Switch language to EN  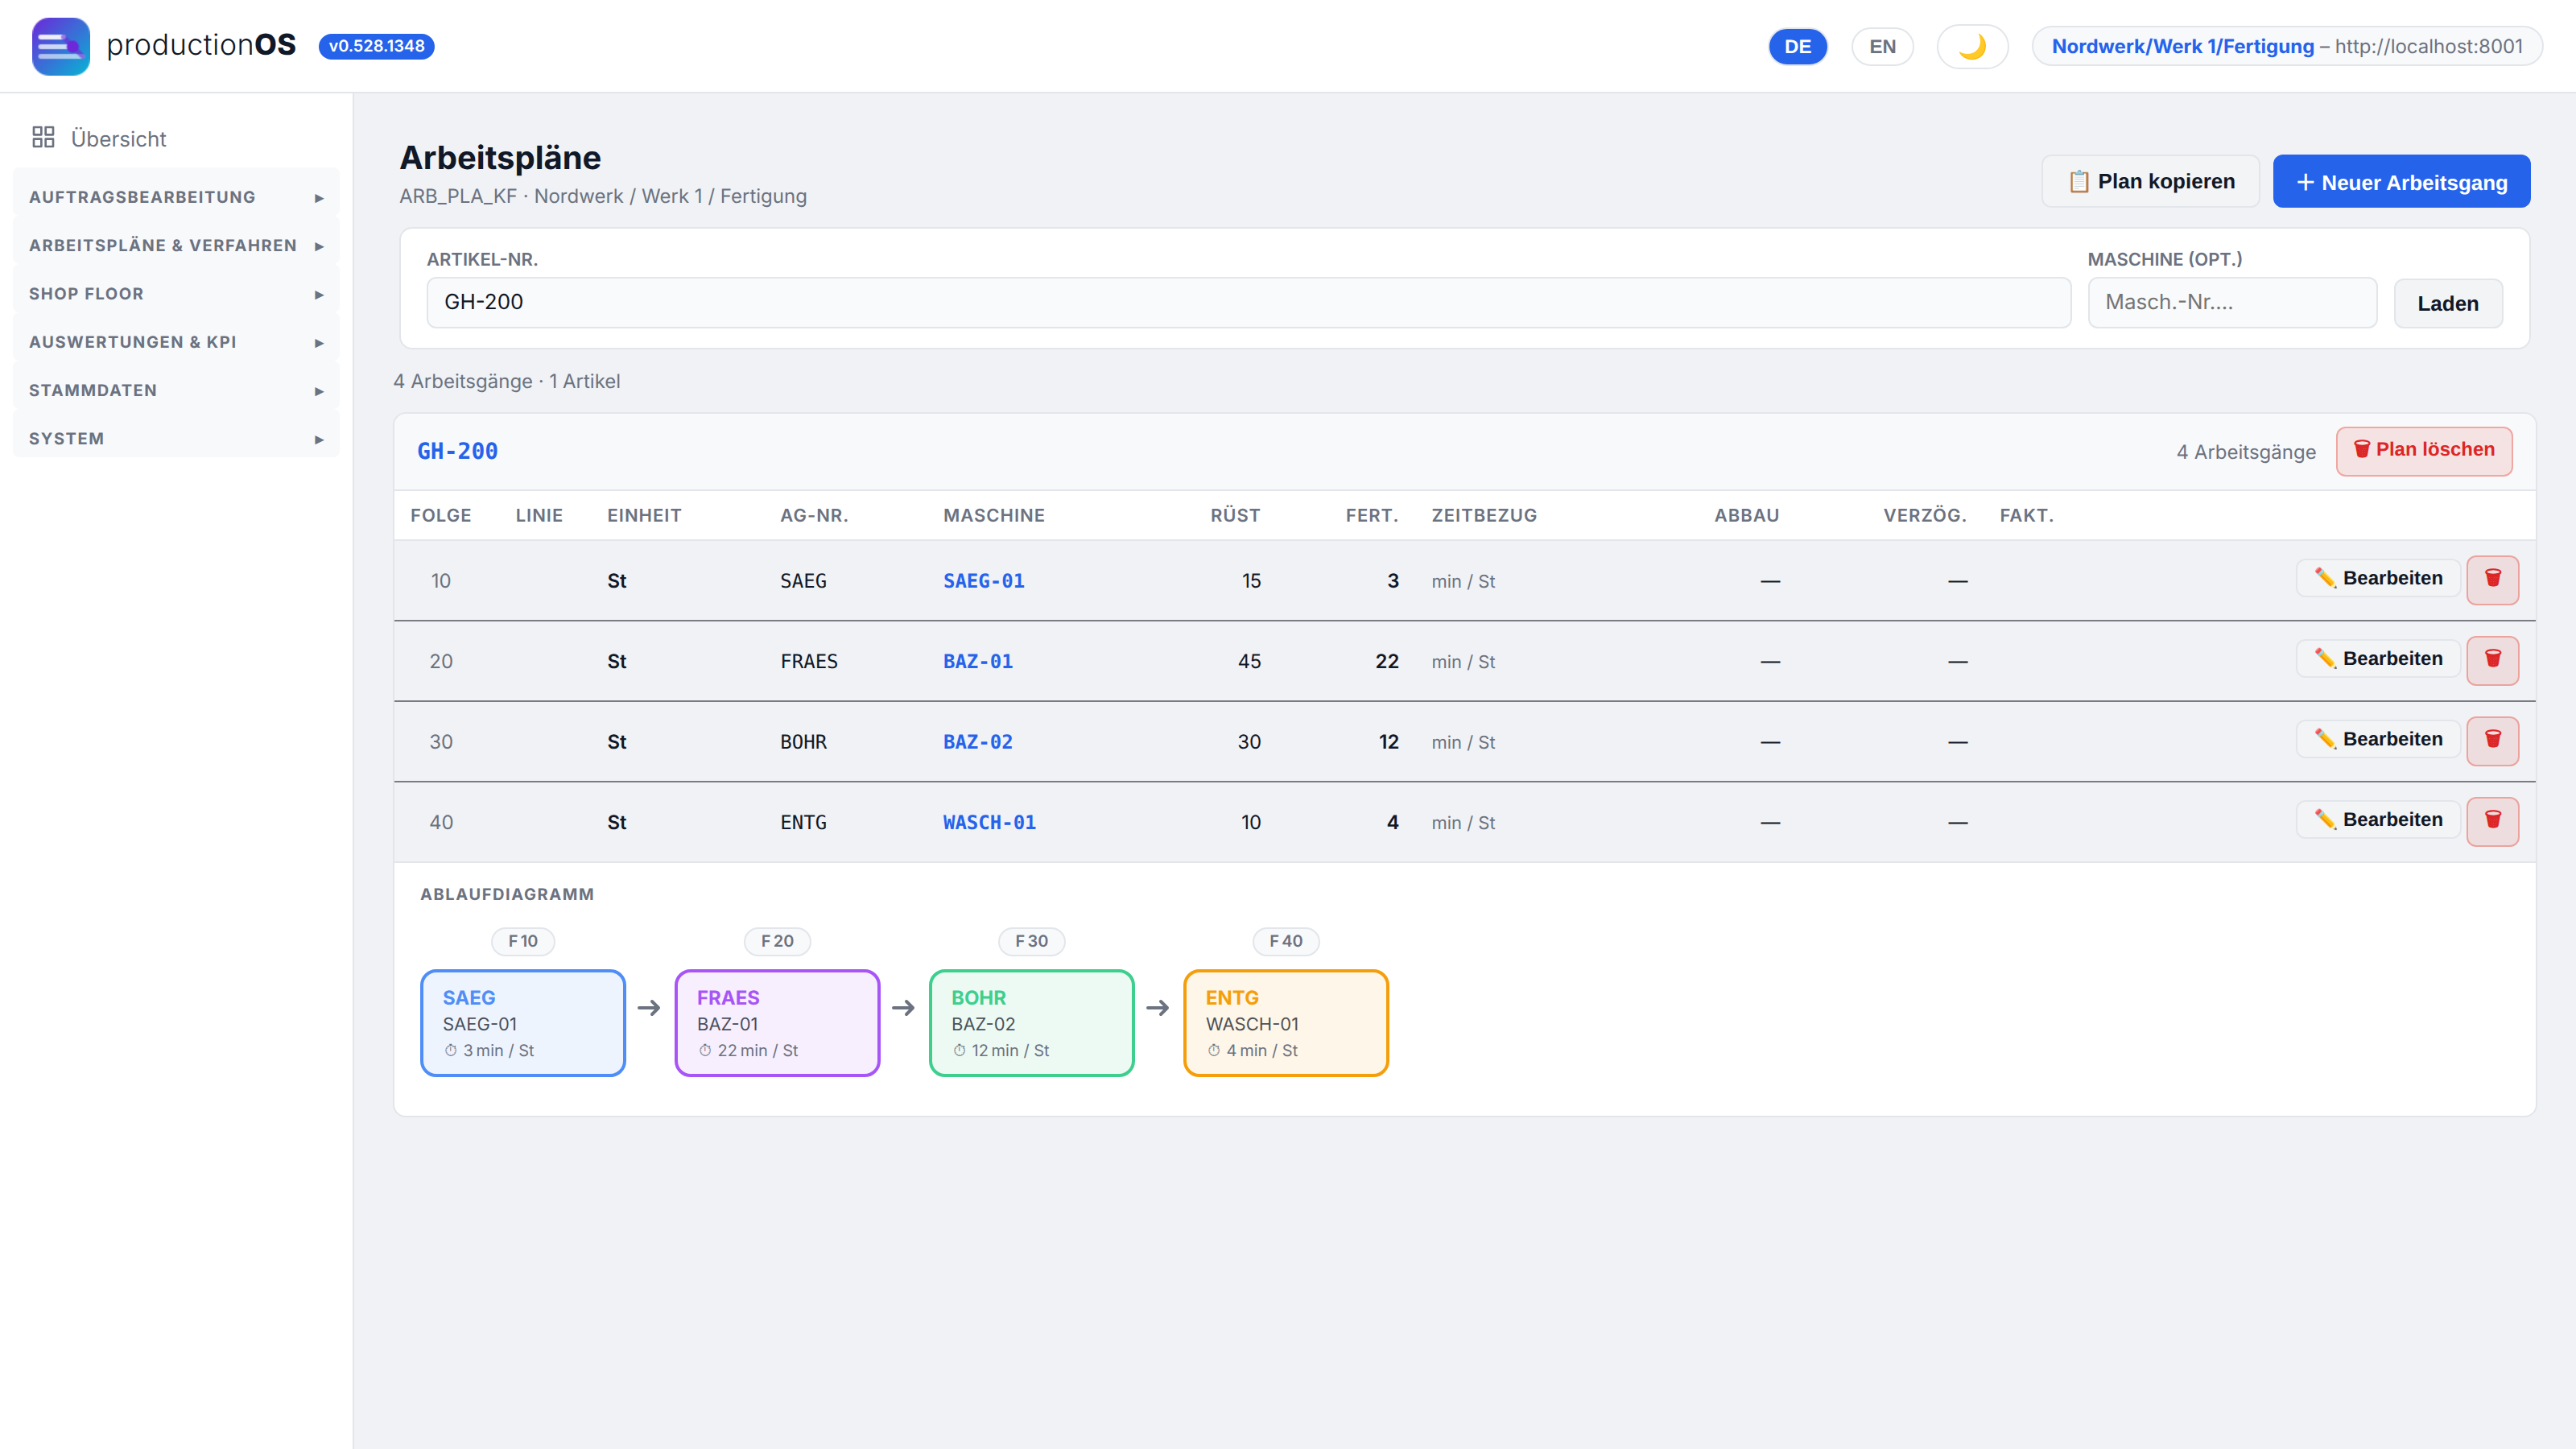point(1882,46)
